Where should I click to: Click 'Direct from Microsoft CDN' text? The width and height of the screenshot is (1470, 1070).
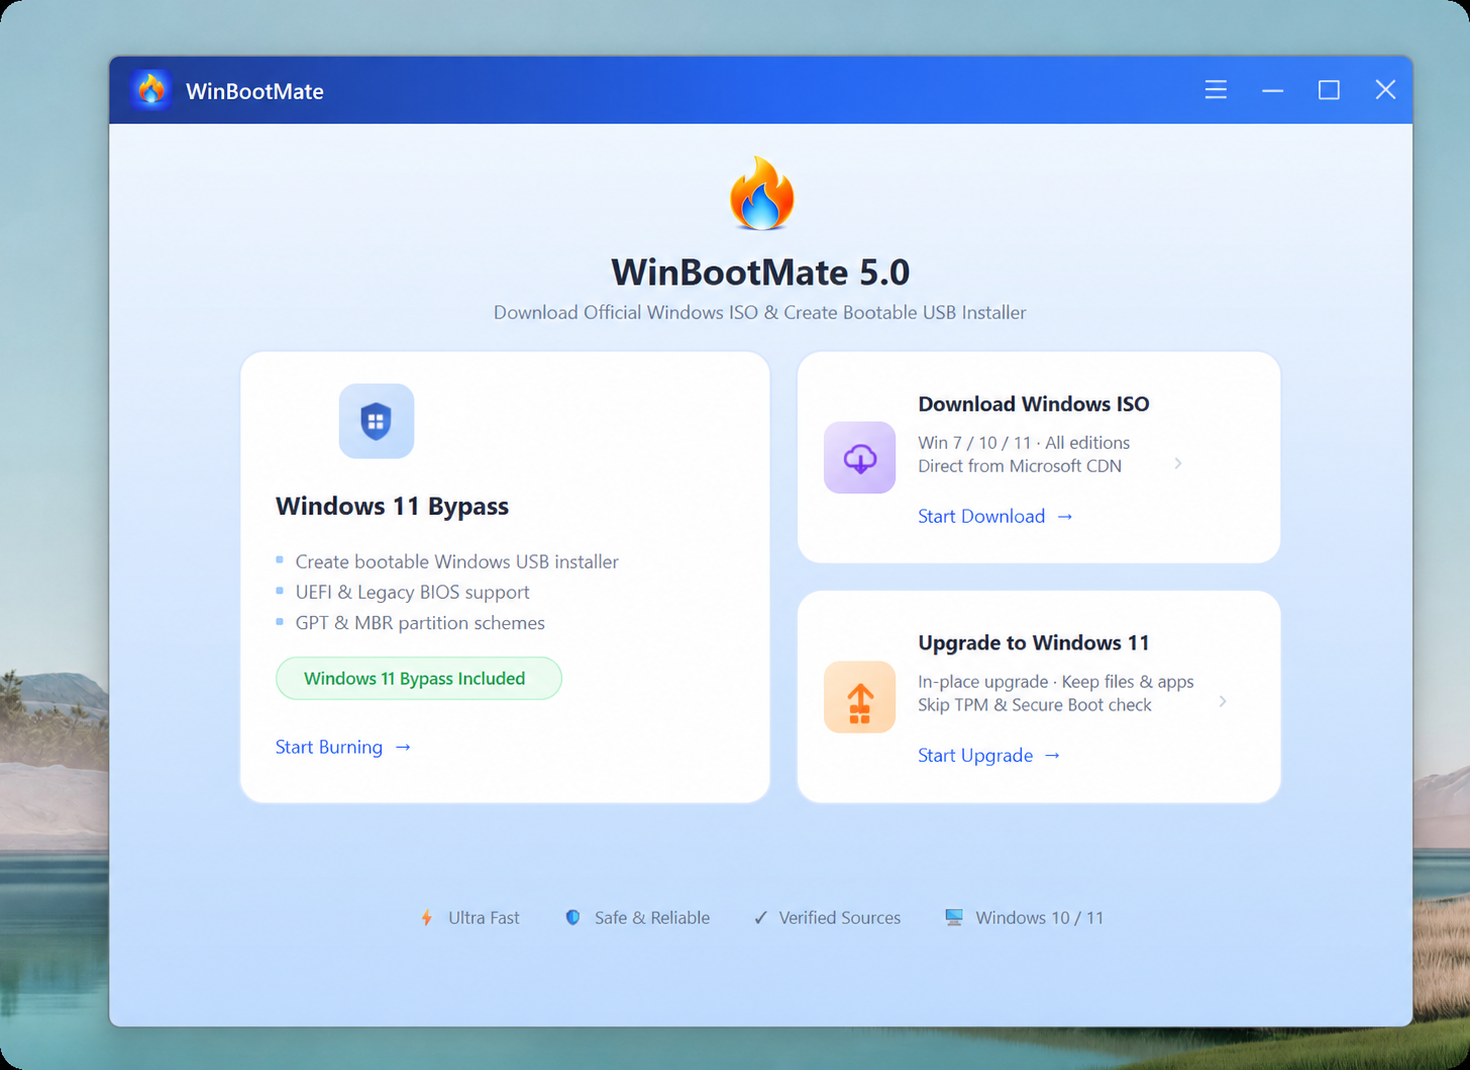[1020, 466]
